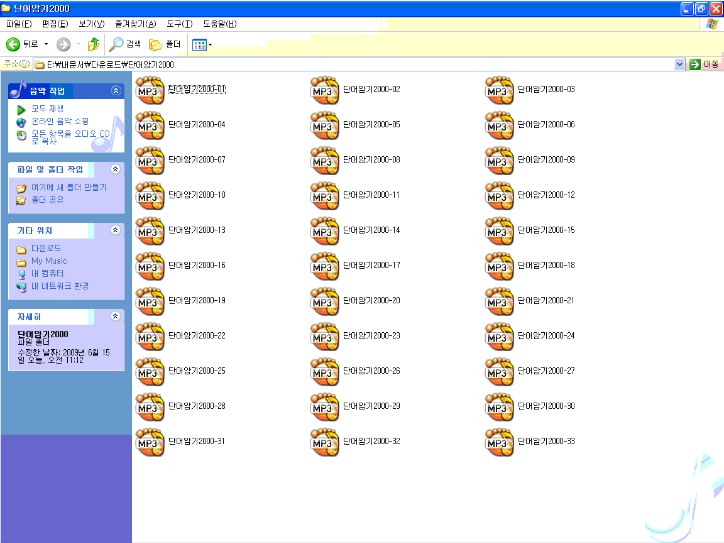Select MP3 file 단어암기2000-18
This screenshot has height=543, width=724.
pyautogui.click(x=530, y=266)
